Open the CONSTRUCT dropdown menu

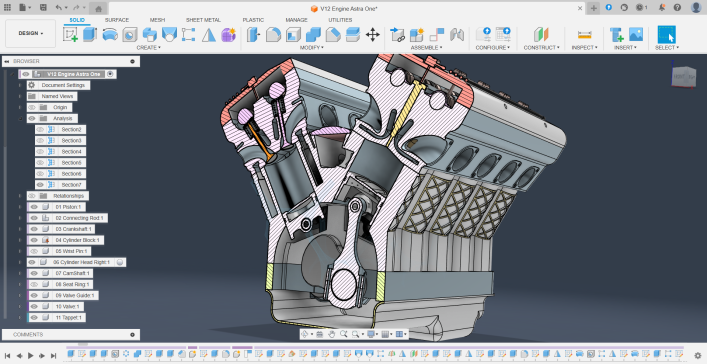click(x=542, y=47)
